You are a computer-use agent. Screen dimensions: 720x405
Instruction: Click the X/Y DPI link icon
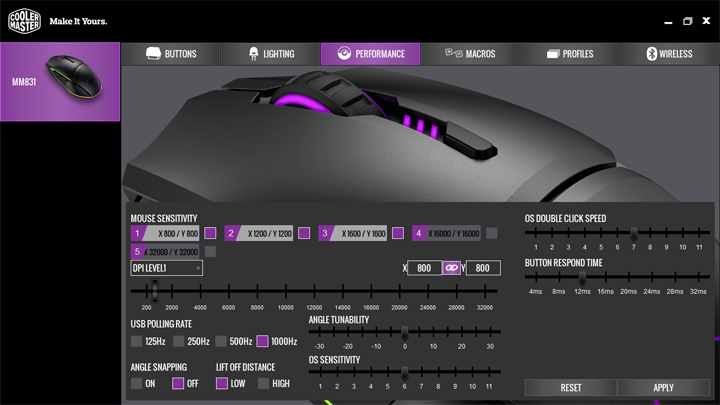452,268
